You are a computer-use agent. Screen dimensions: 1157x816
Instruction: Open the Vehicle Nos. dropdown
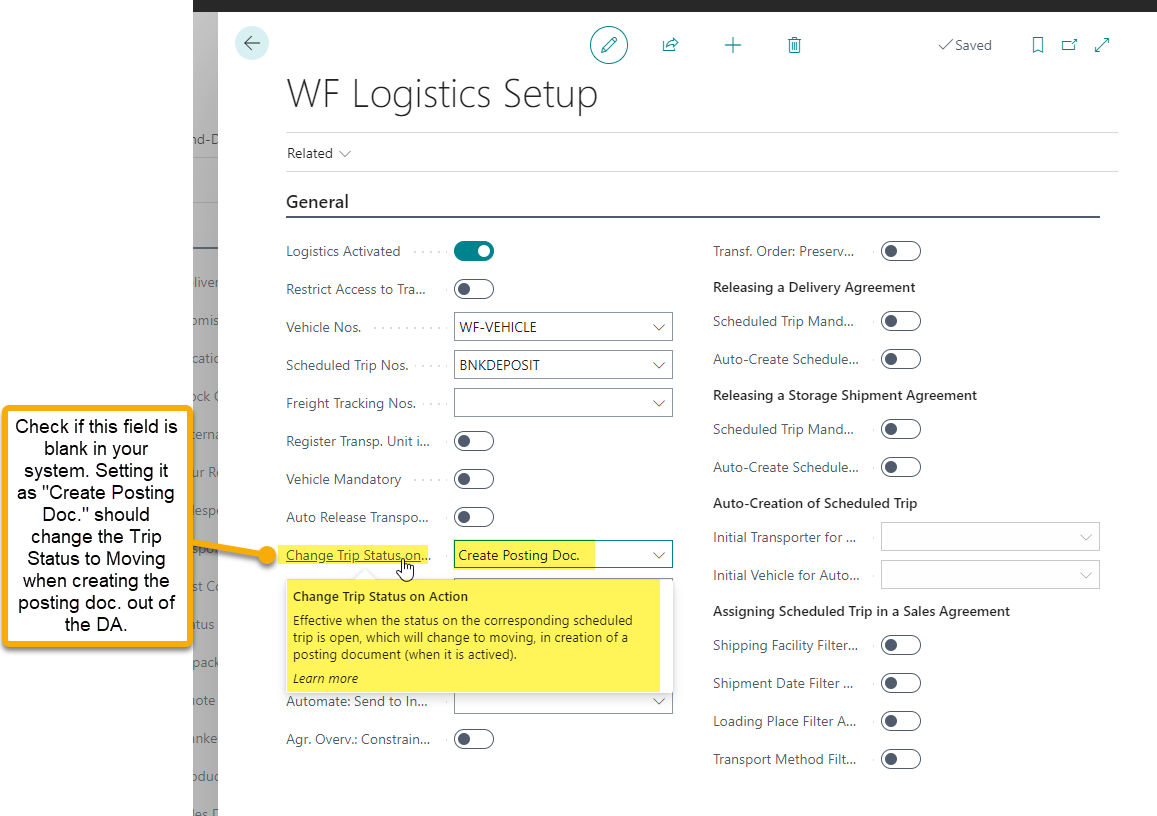(658, 327)
